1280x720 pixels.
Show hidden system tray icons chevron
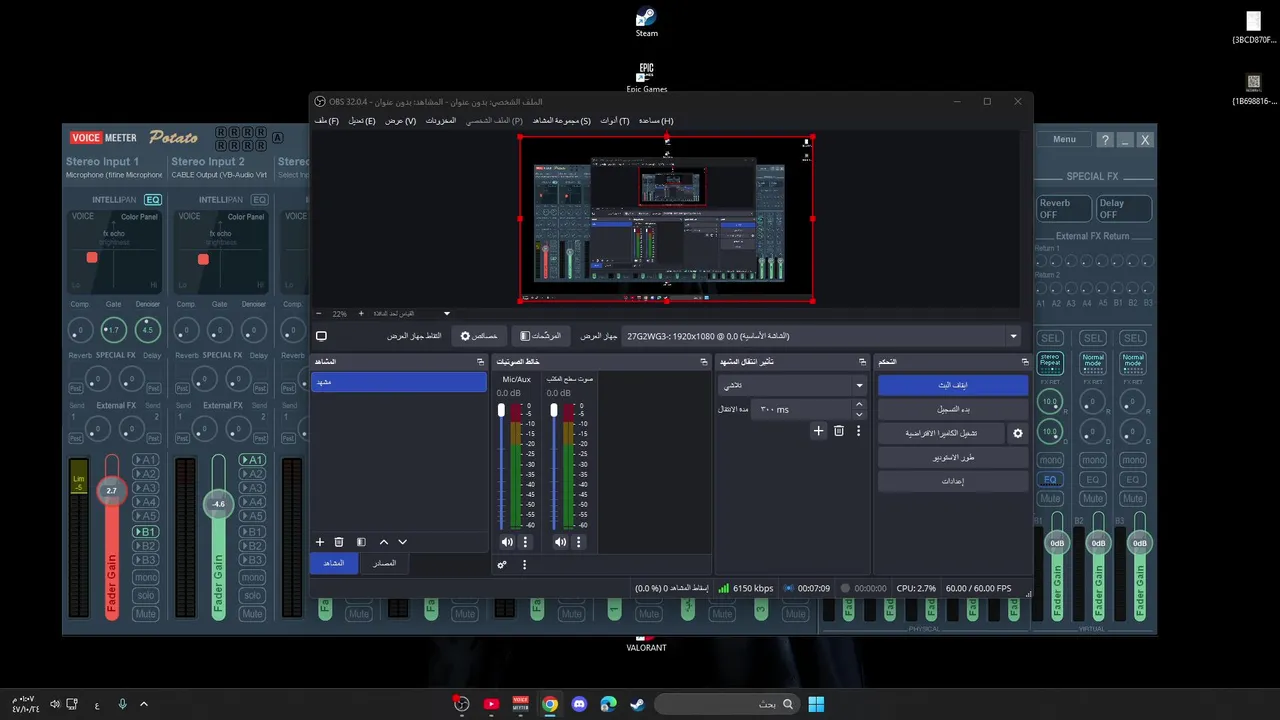pos(144,704)
